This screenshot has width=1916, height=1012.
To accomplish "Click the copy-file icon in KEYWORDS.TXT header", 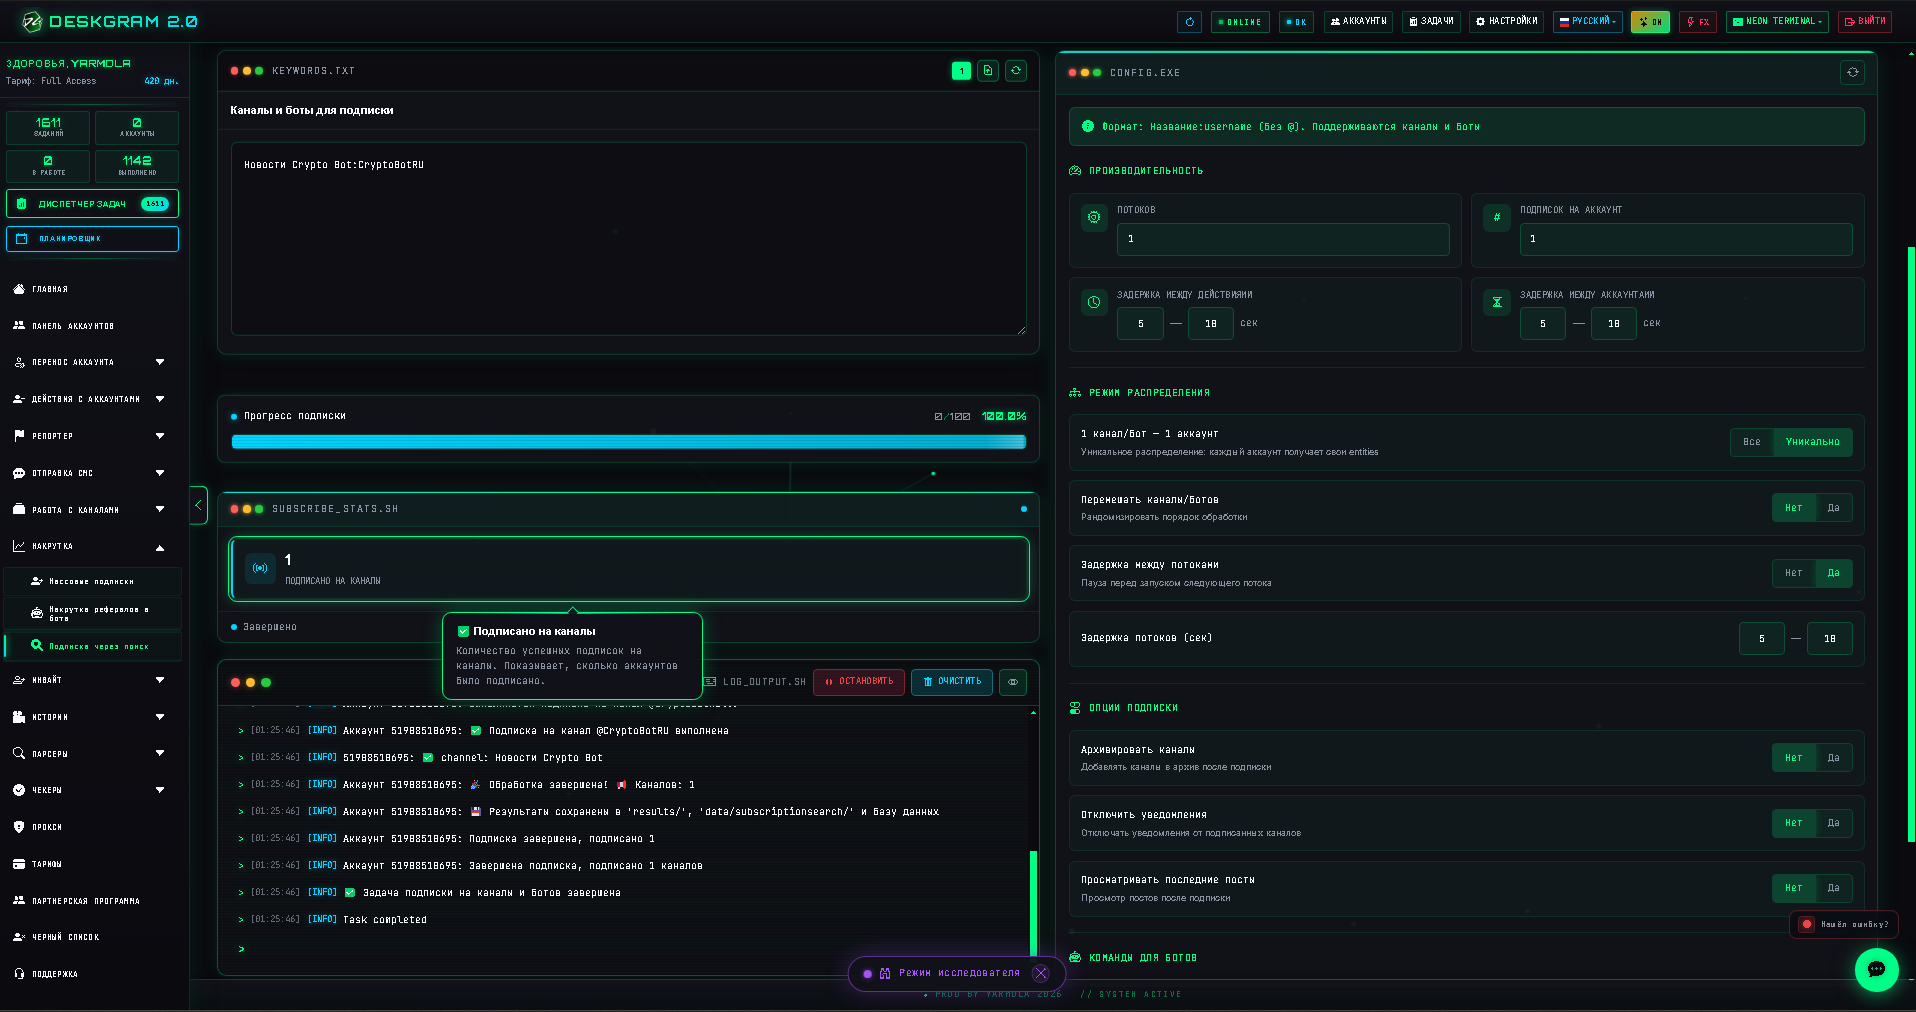I will (x=988, y=71).
